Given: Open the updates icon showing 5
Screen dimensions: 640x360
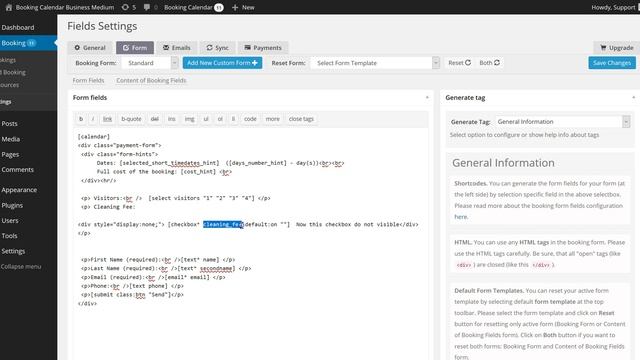Looking at the screenshot, I should click(129, 7).
